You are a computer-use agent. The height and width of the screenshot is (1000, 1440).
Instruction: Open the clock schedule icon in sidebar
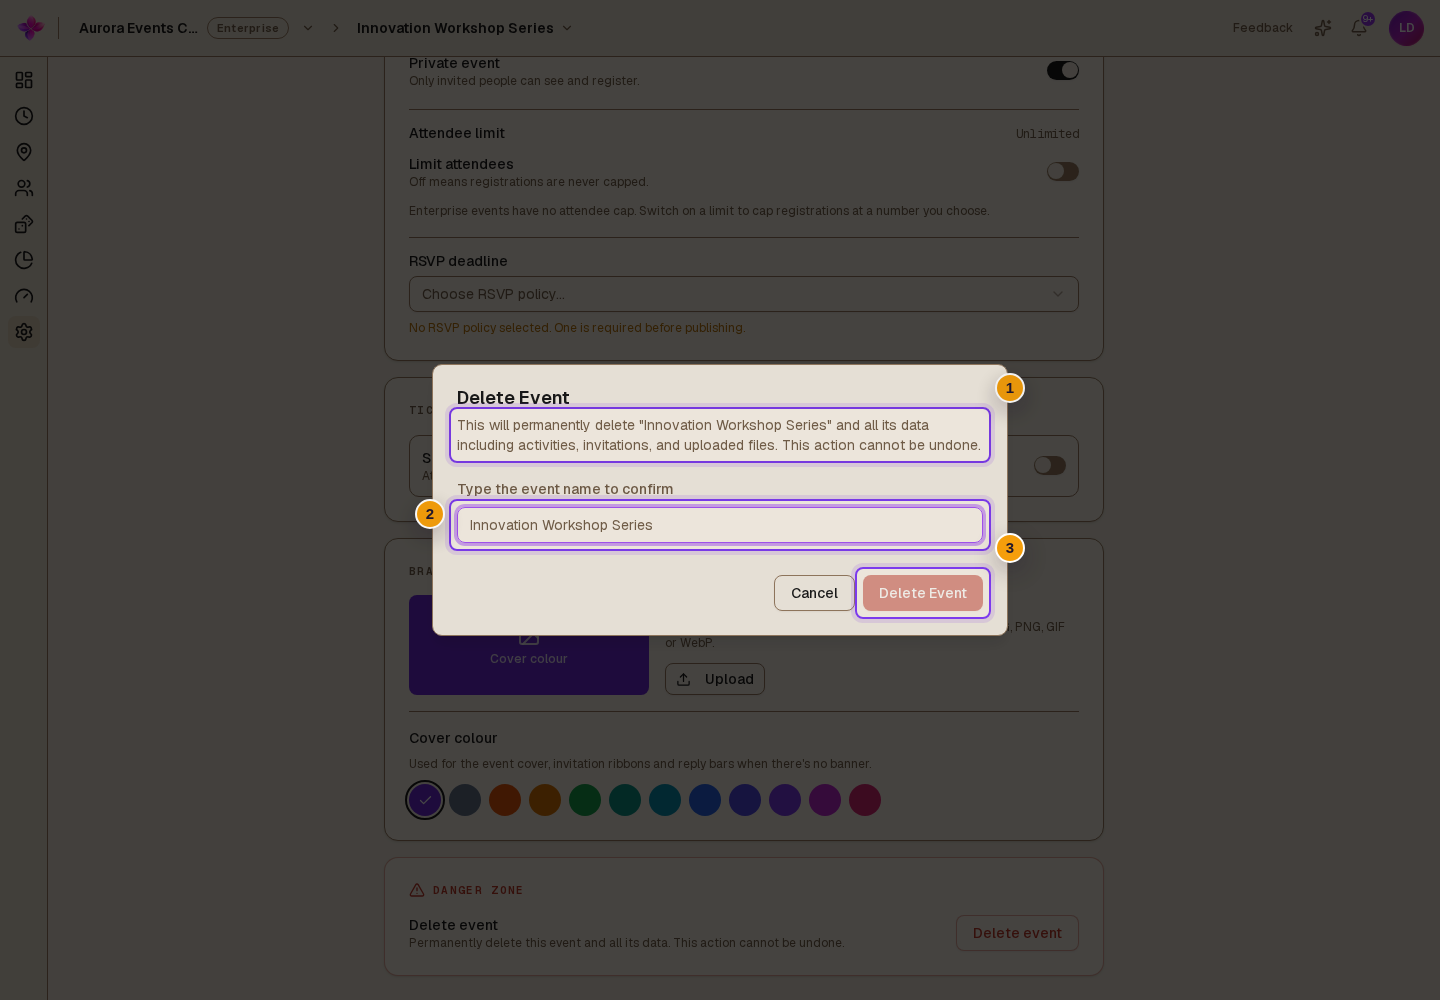24,116
